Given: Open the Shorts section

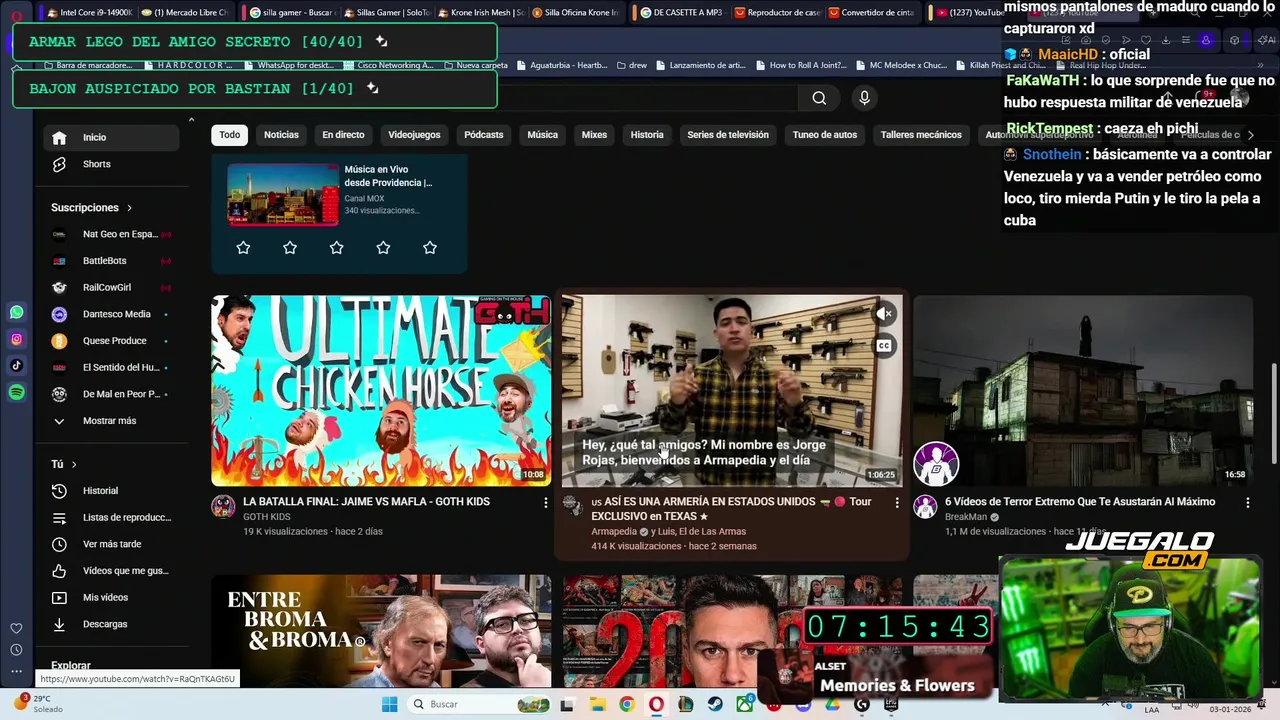Looking at the screenshot, I should [x=111, y=164].
